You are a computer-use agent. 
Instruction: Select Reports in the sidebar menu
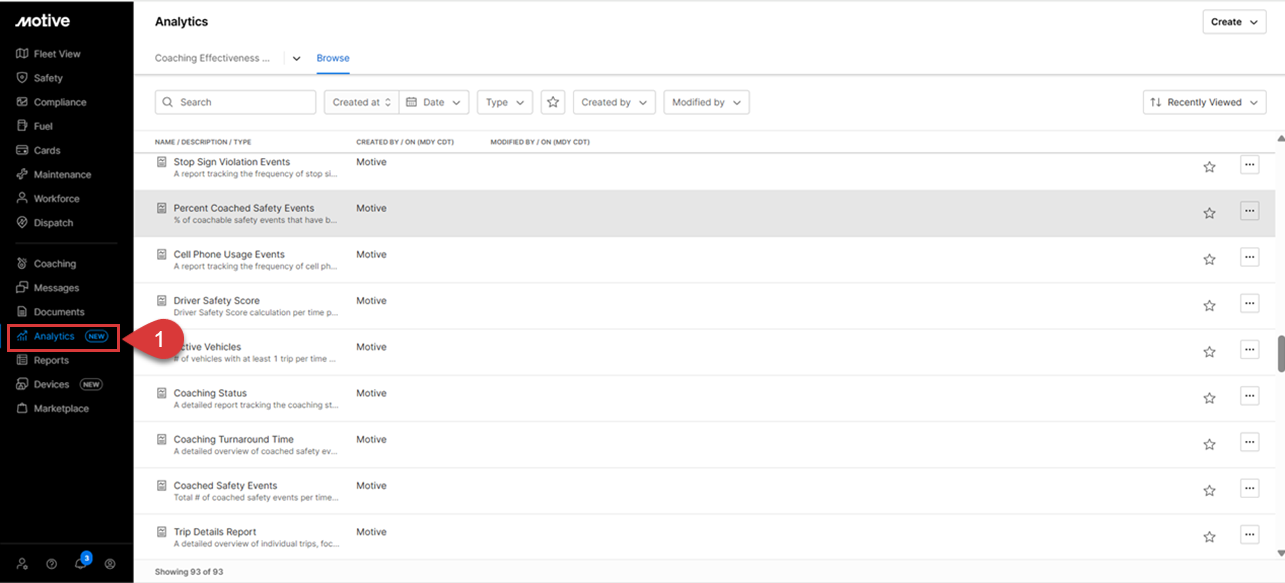pos(51,360)
